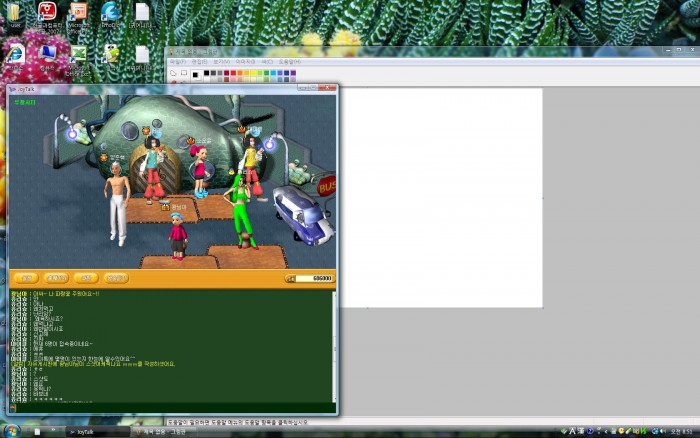Click the first orange button in JoyTalk

click(27, 278)
